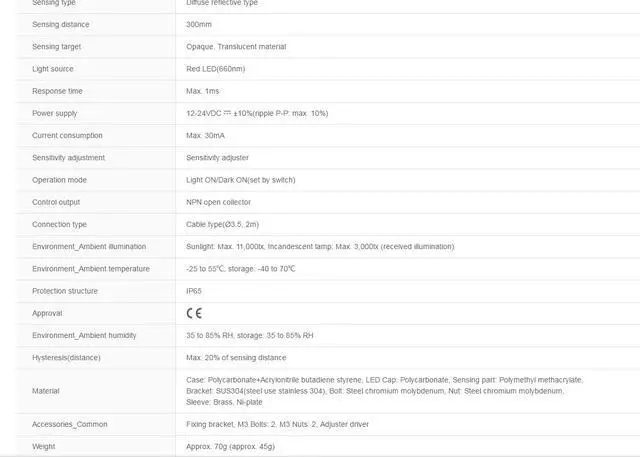Image resolution: width=640 pixels, height=457 pixels.
Task: Click the "Sensitivity adjustment" row label
Action: point(68,157)
